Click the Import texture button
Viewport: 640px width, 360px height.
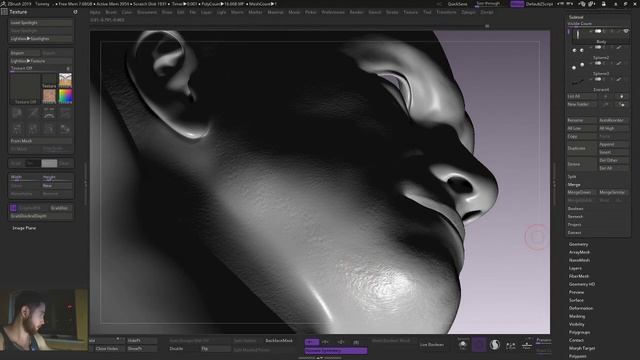[x=24, y=53]
